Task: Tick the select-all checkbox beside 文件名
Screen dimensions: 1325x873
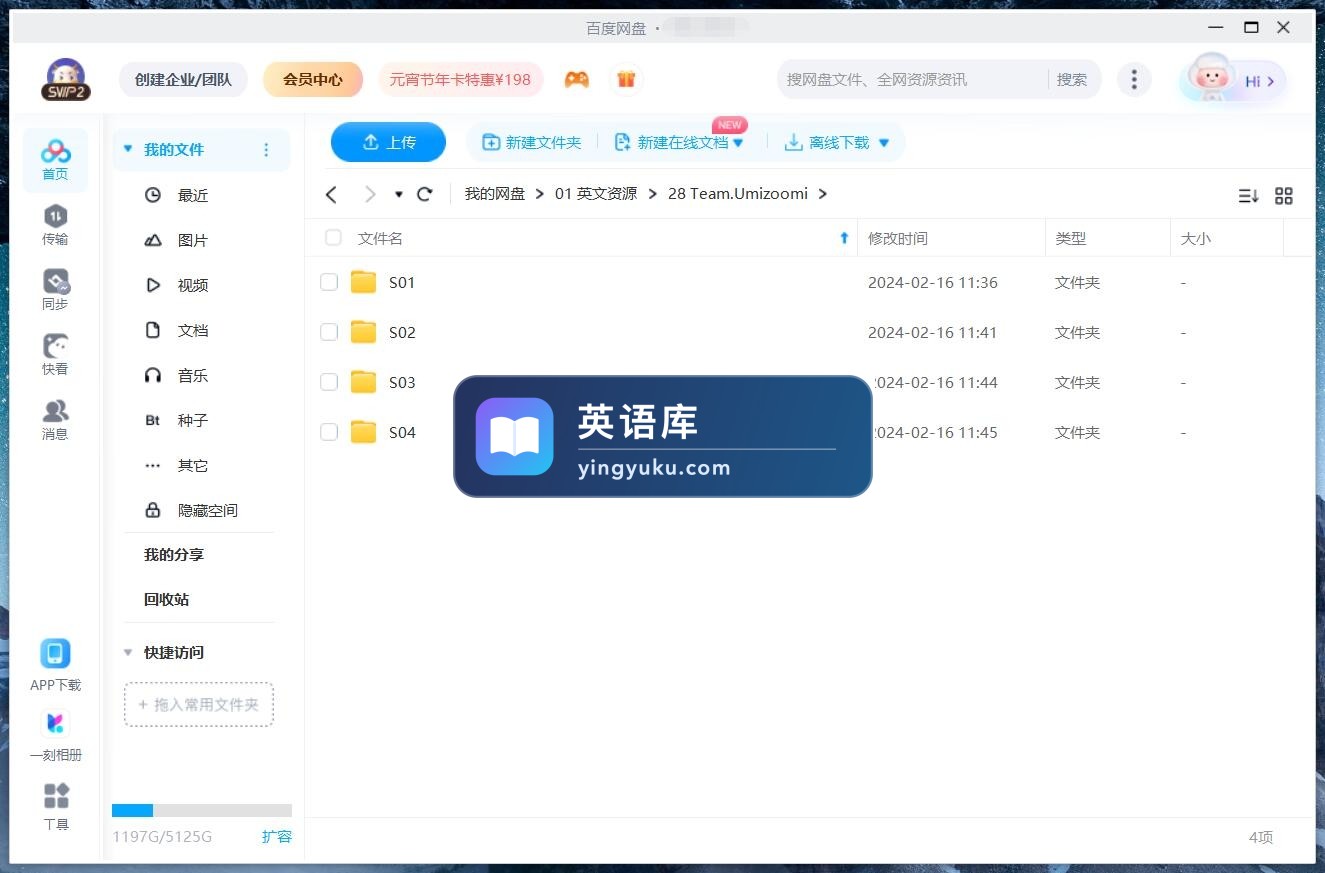Action: pyautogui.click(x=333, y=238)
